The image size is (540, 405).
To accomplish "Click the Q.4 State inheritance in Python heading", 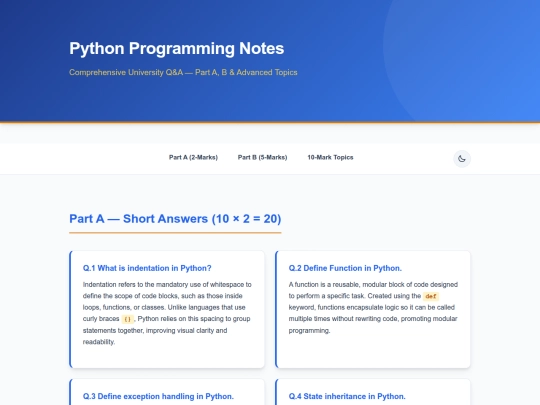I will click(x=347, y=396).
